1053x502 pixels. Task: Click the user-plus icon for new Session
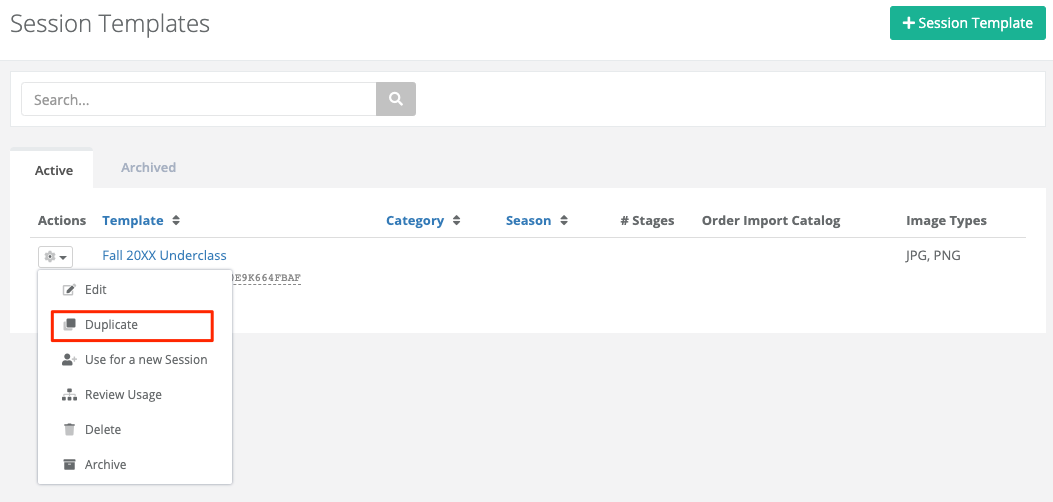[69, 360]
